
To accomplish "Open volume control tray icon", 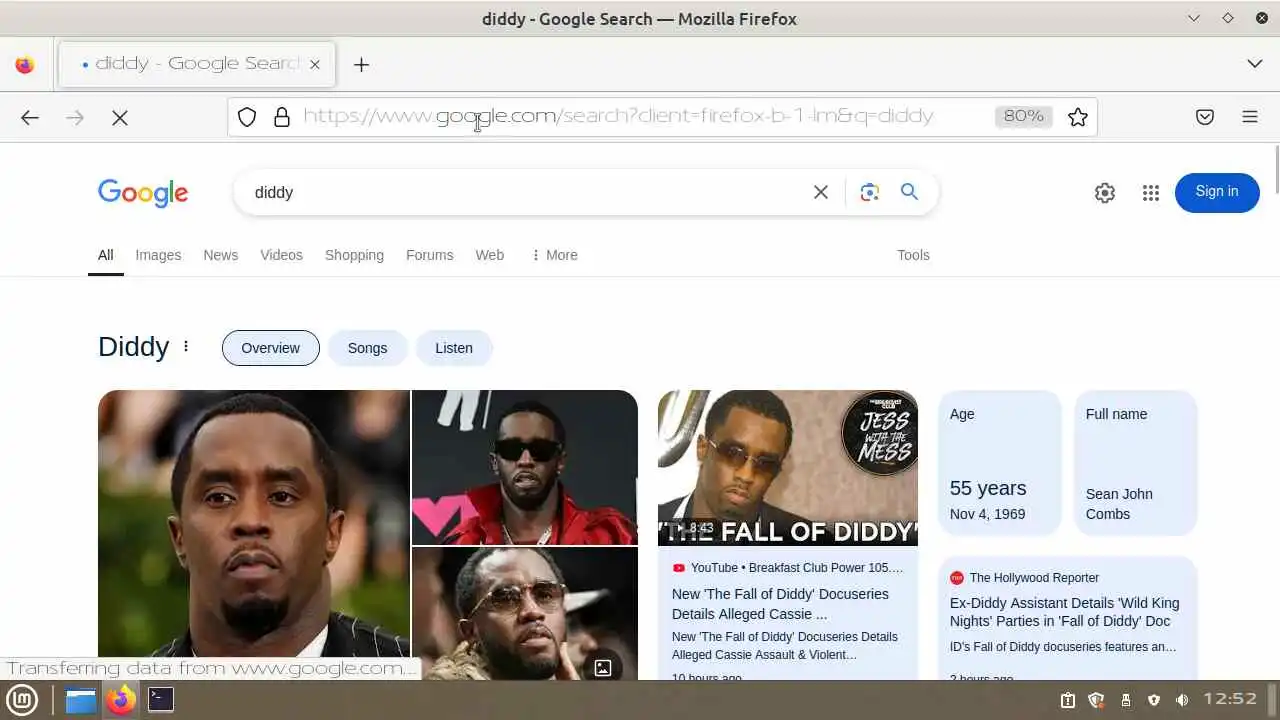I will 1182,700.
